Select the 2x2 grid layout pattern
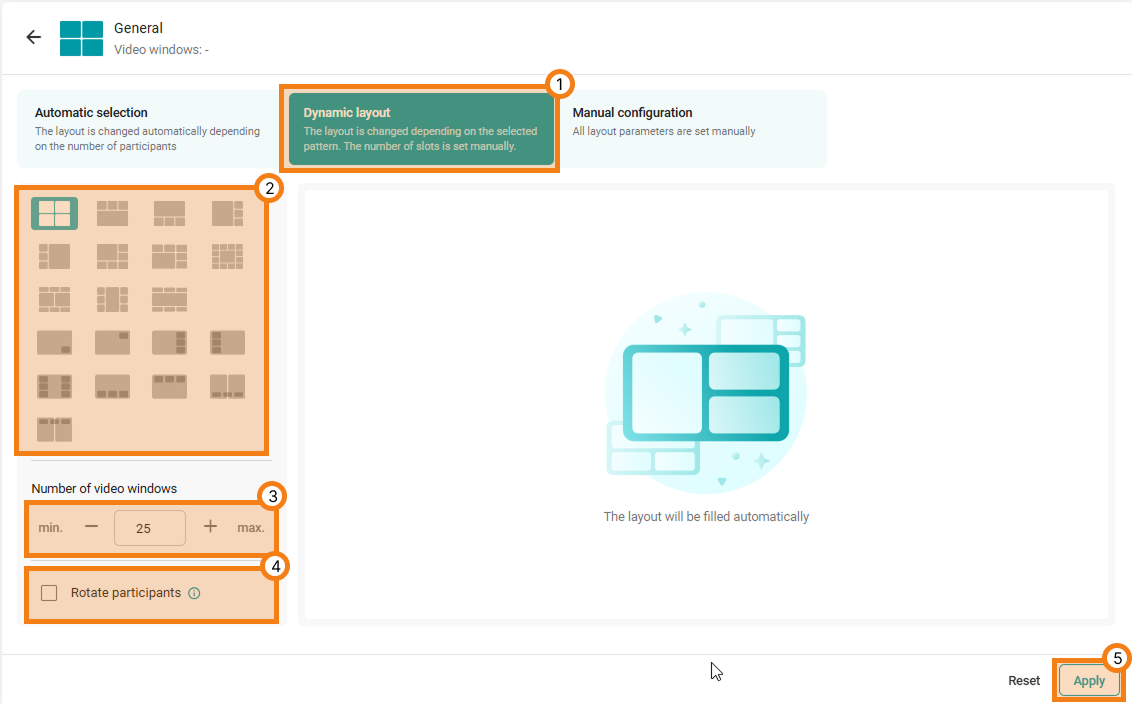 (54, 213)
